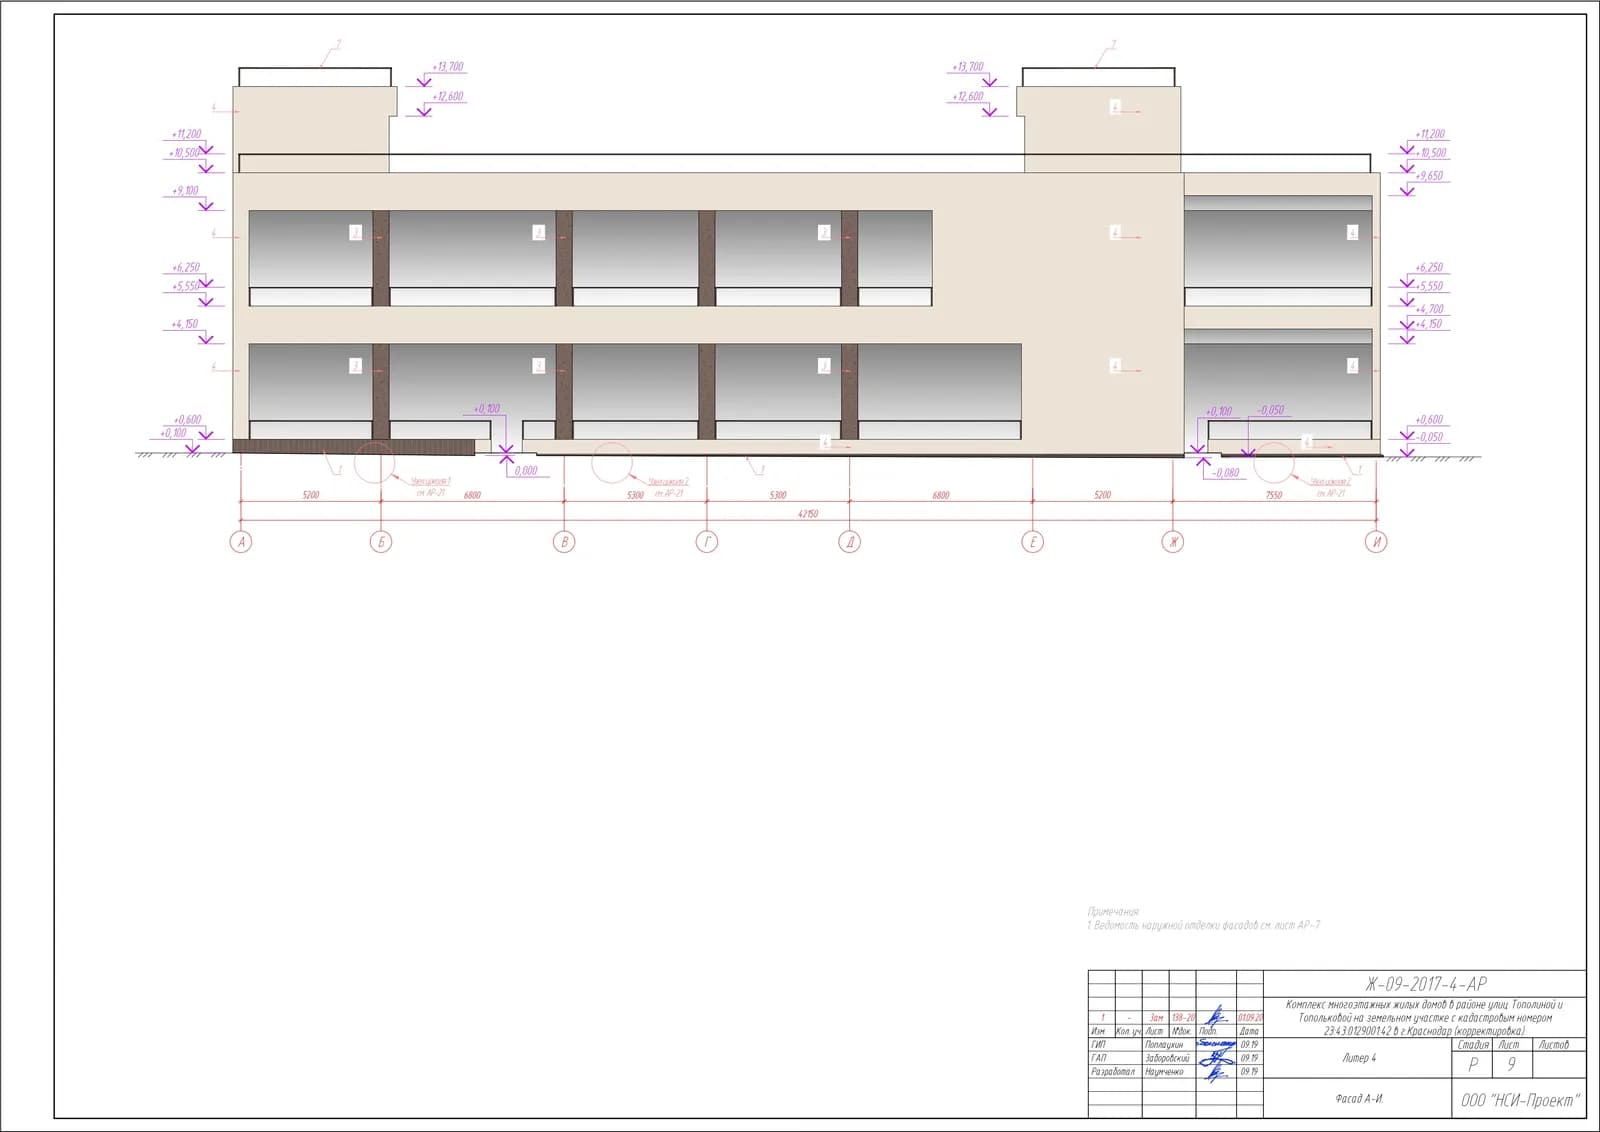
Task: Select the "Кол.уч" column header
Action: (x=1128, y=1031)
